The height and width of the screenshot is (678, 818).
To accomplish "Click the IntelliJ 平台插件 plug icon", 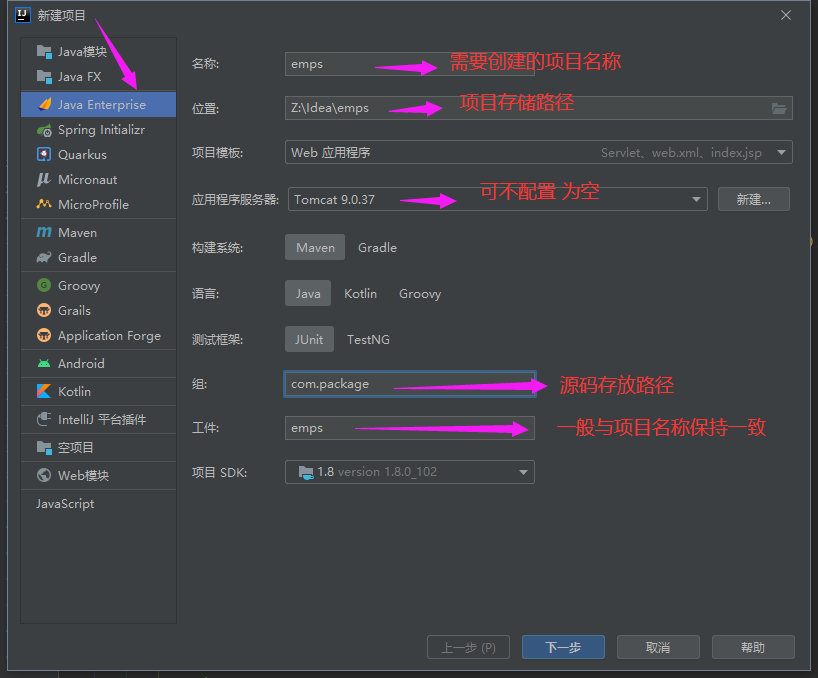I will coord(44,419).
